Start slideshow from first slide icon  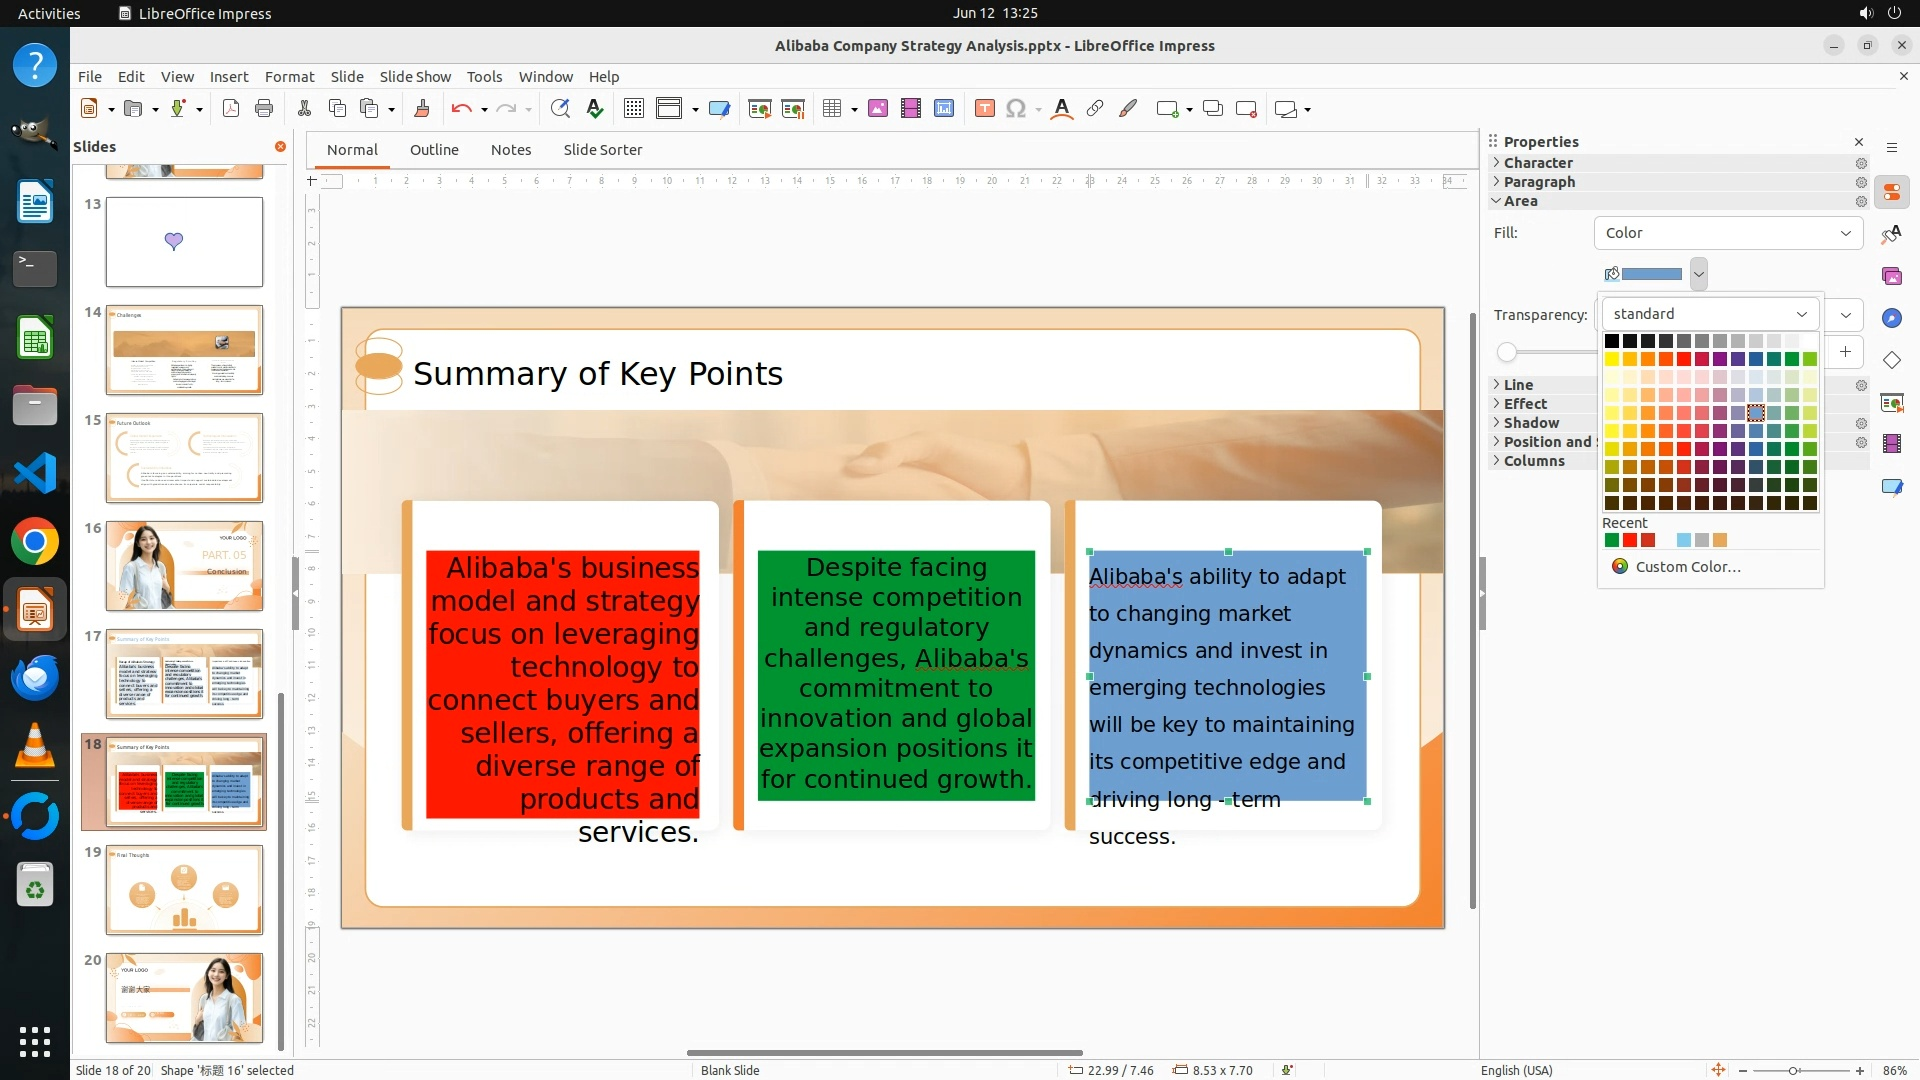click(x=759, y=109)
